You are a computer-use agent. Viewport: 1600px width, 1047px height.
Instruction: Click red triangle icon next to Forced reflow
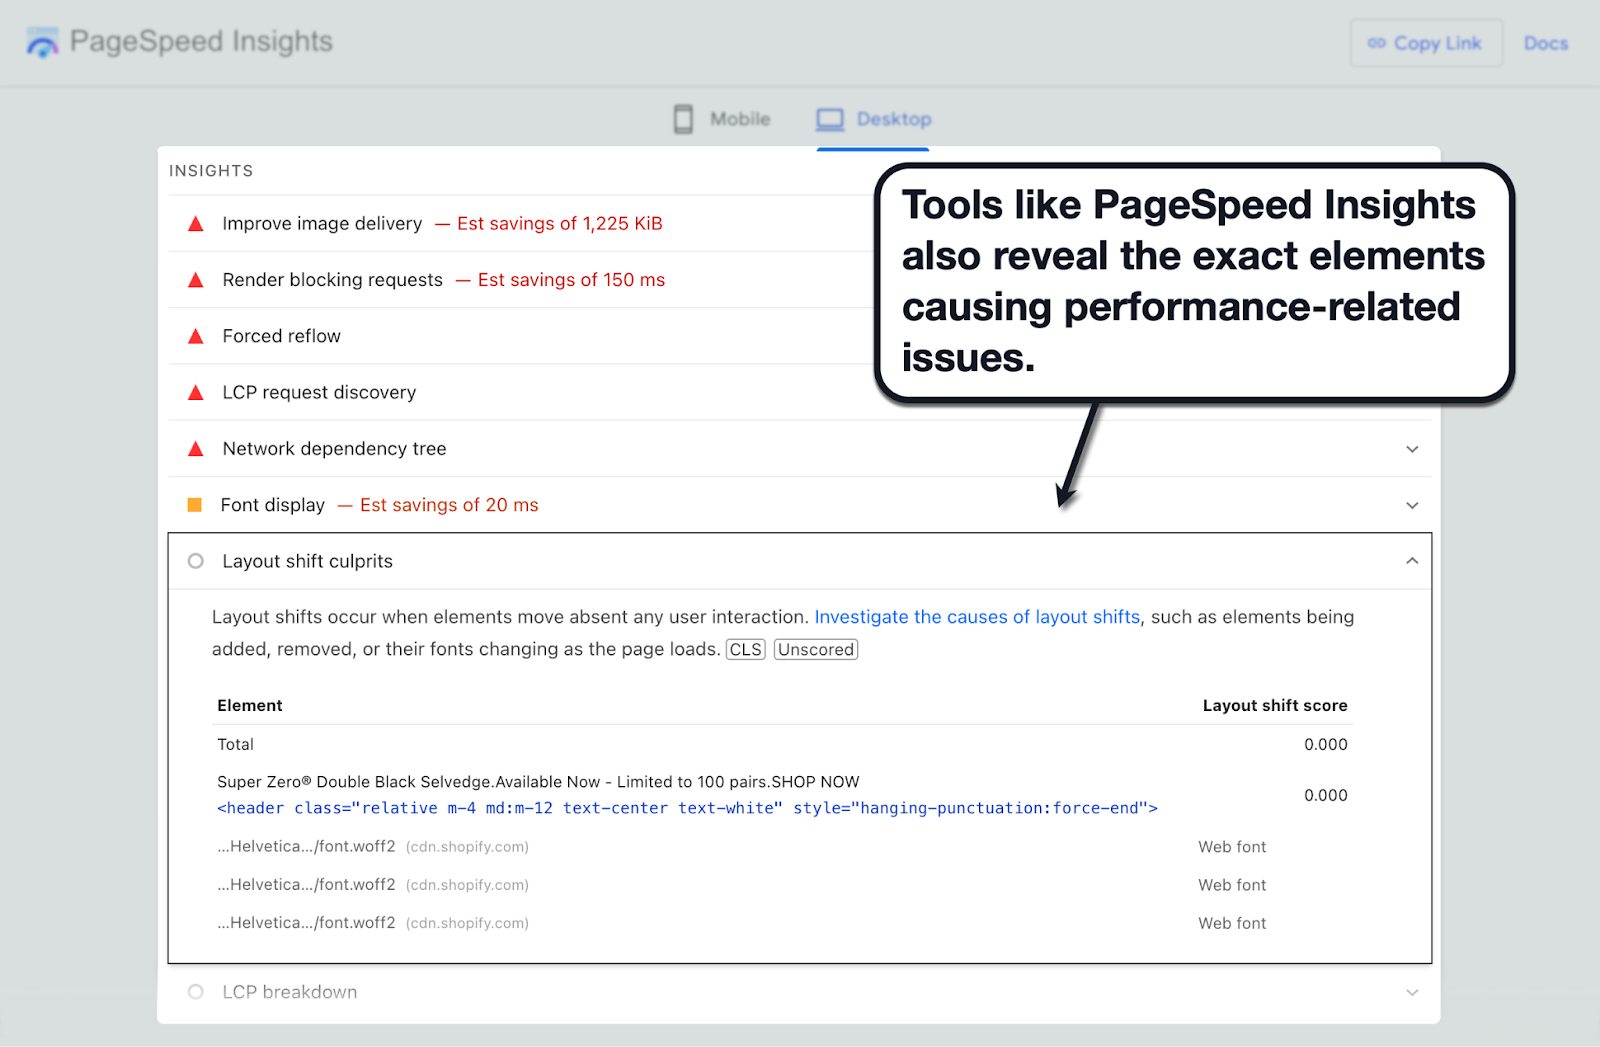coord(196,336)
